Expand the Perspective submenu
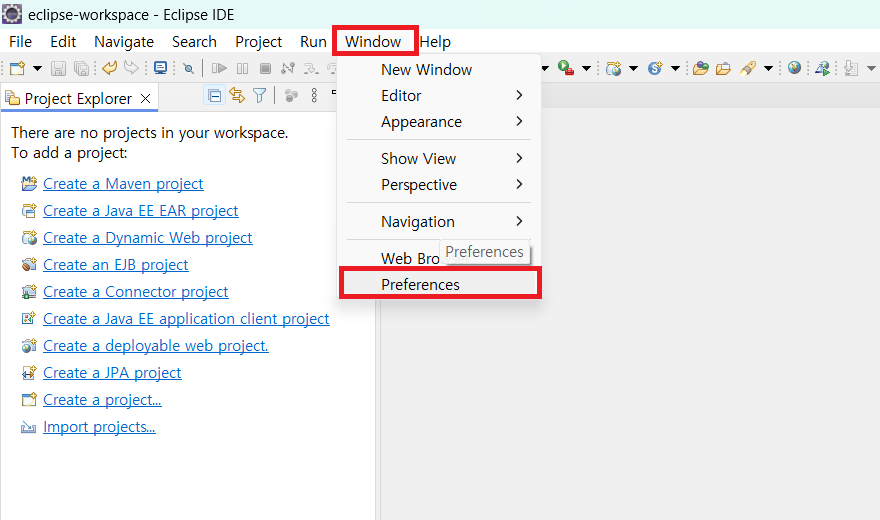Viewport: 880px width, 520px height. [439, 185]
